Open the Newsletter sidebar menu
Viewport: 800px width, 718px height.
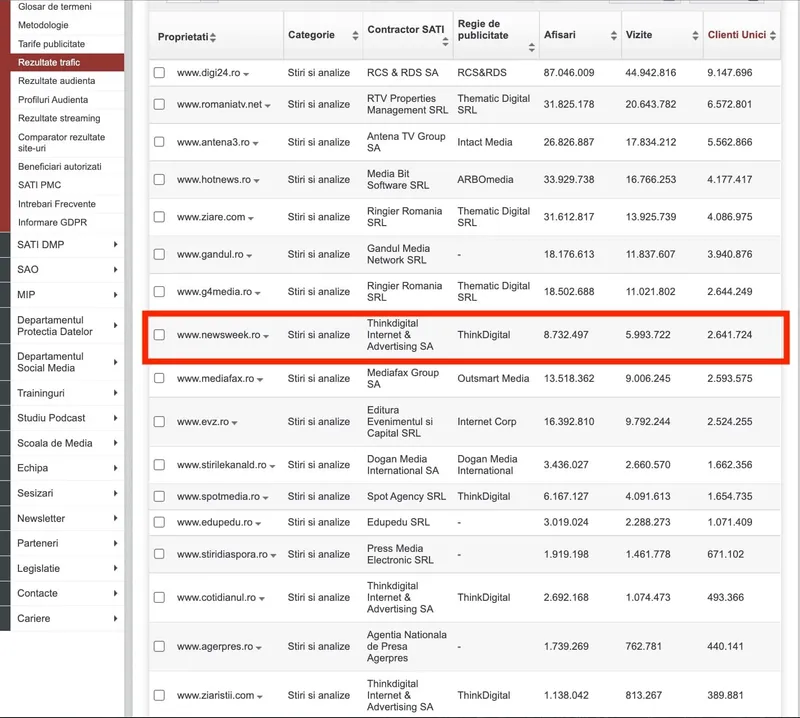click(x=67, y=518)
